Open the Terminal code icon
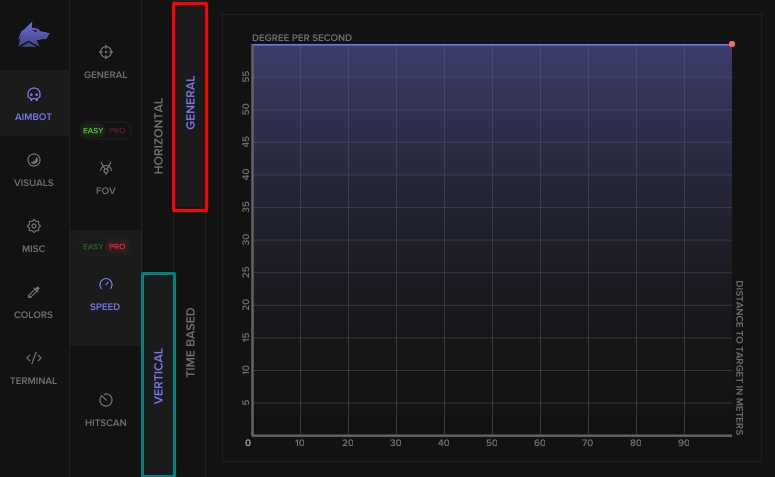775x477 pixels. tap(34, 358)
